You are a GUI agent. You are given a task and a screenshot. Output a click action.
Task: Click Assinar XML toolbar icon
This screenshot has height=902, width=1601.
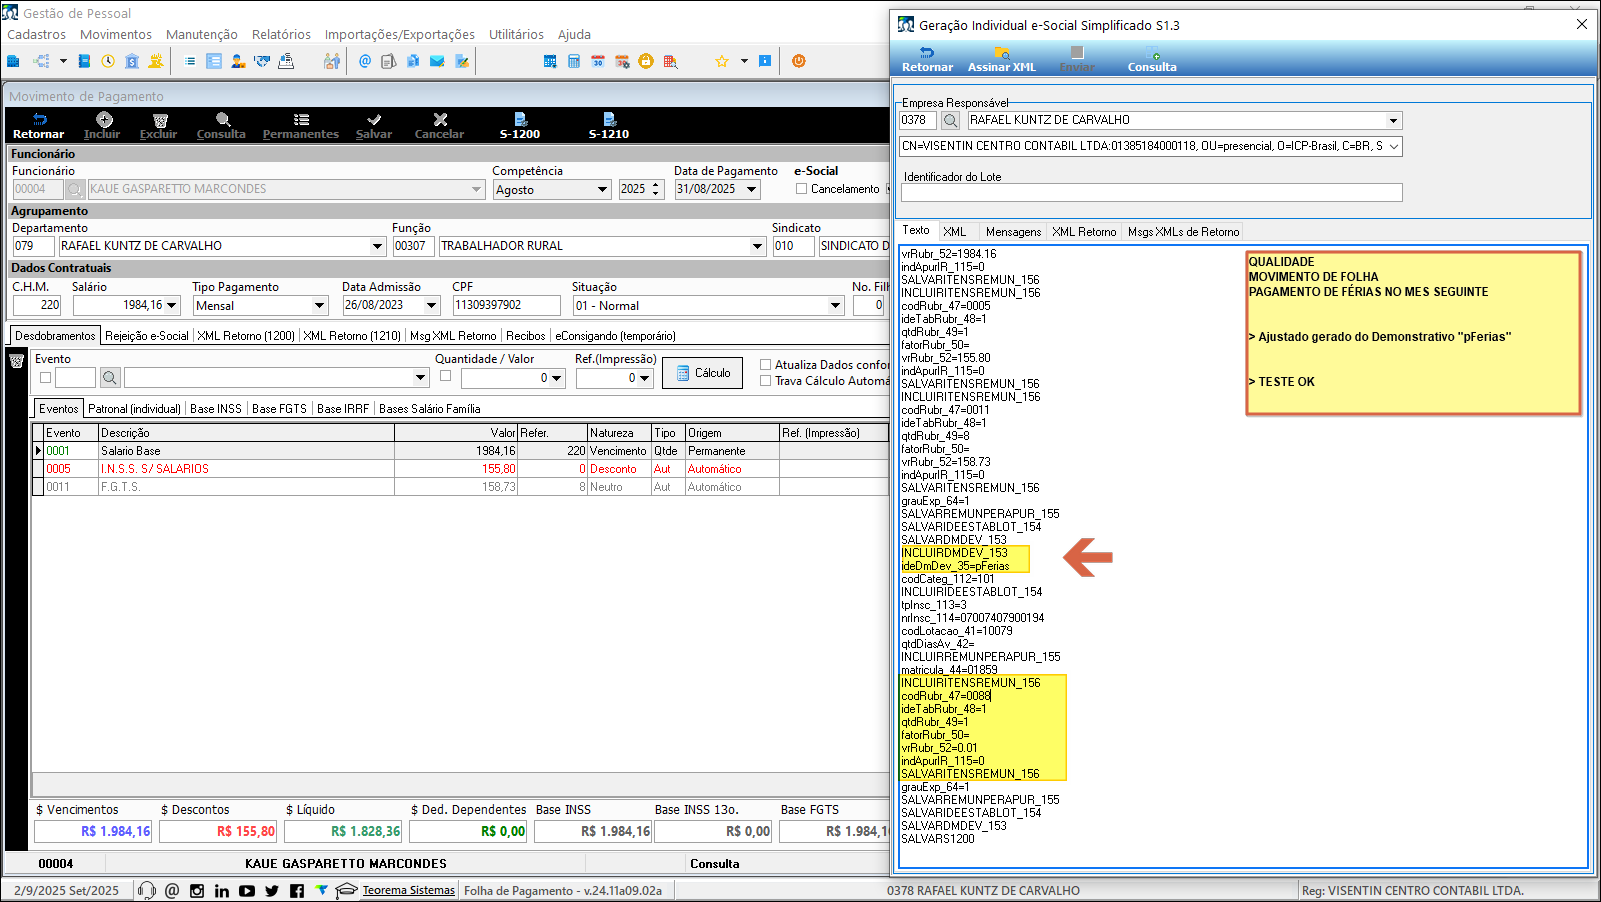(x=1001, y=59)
